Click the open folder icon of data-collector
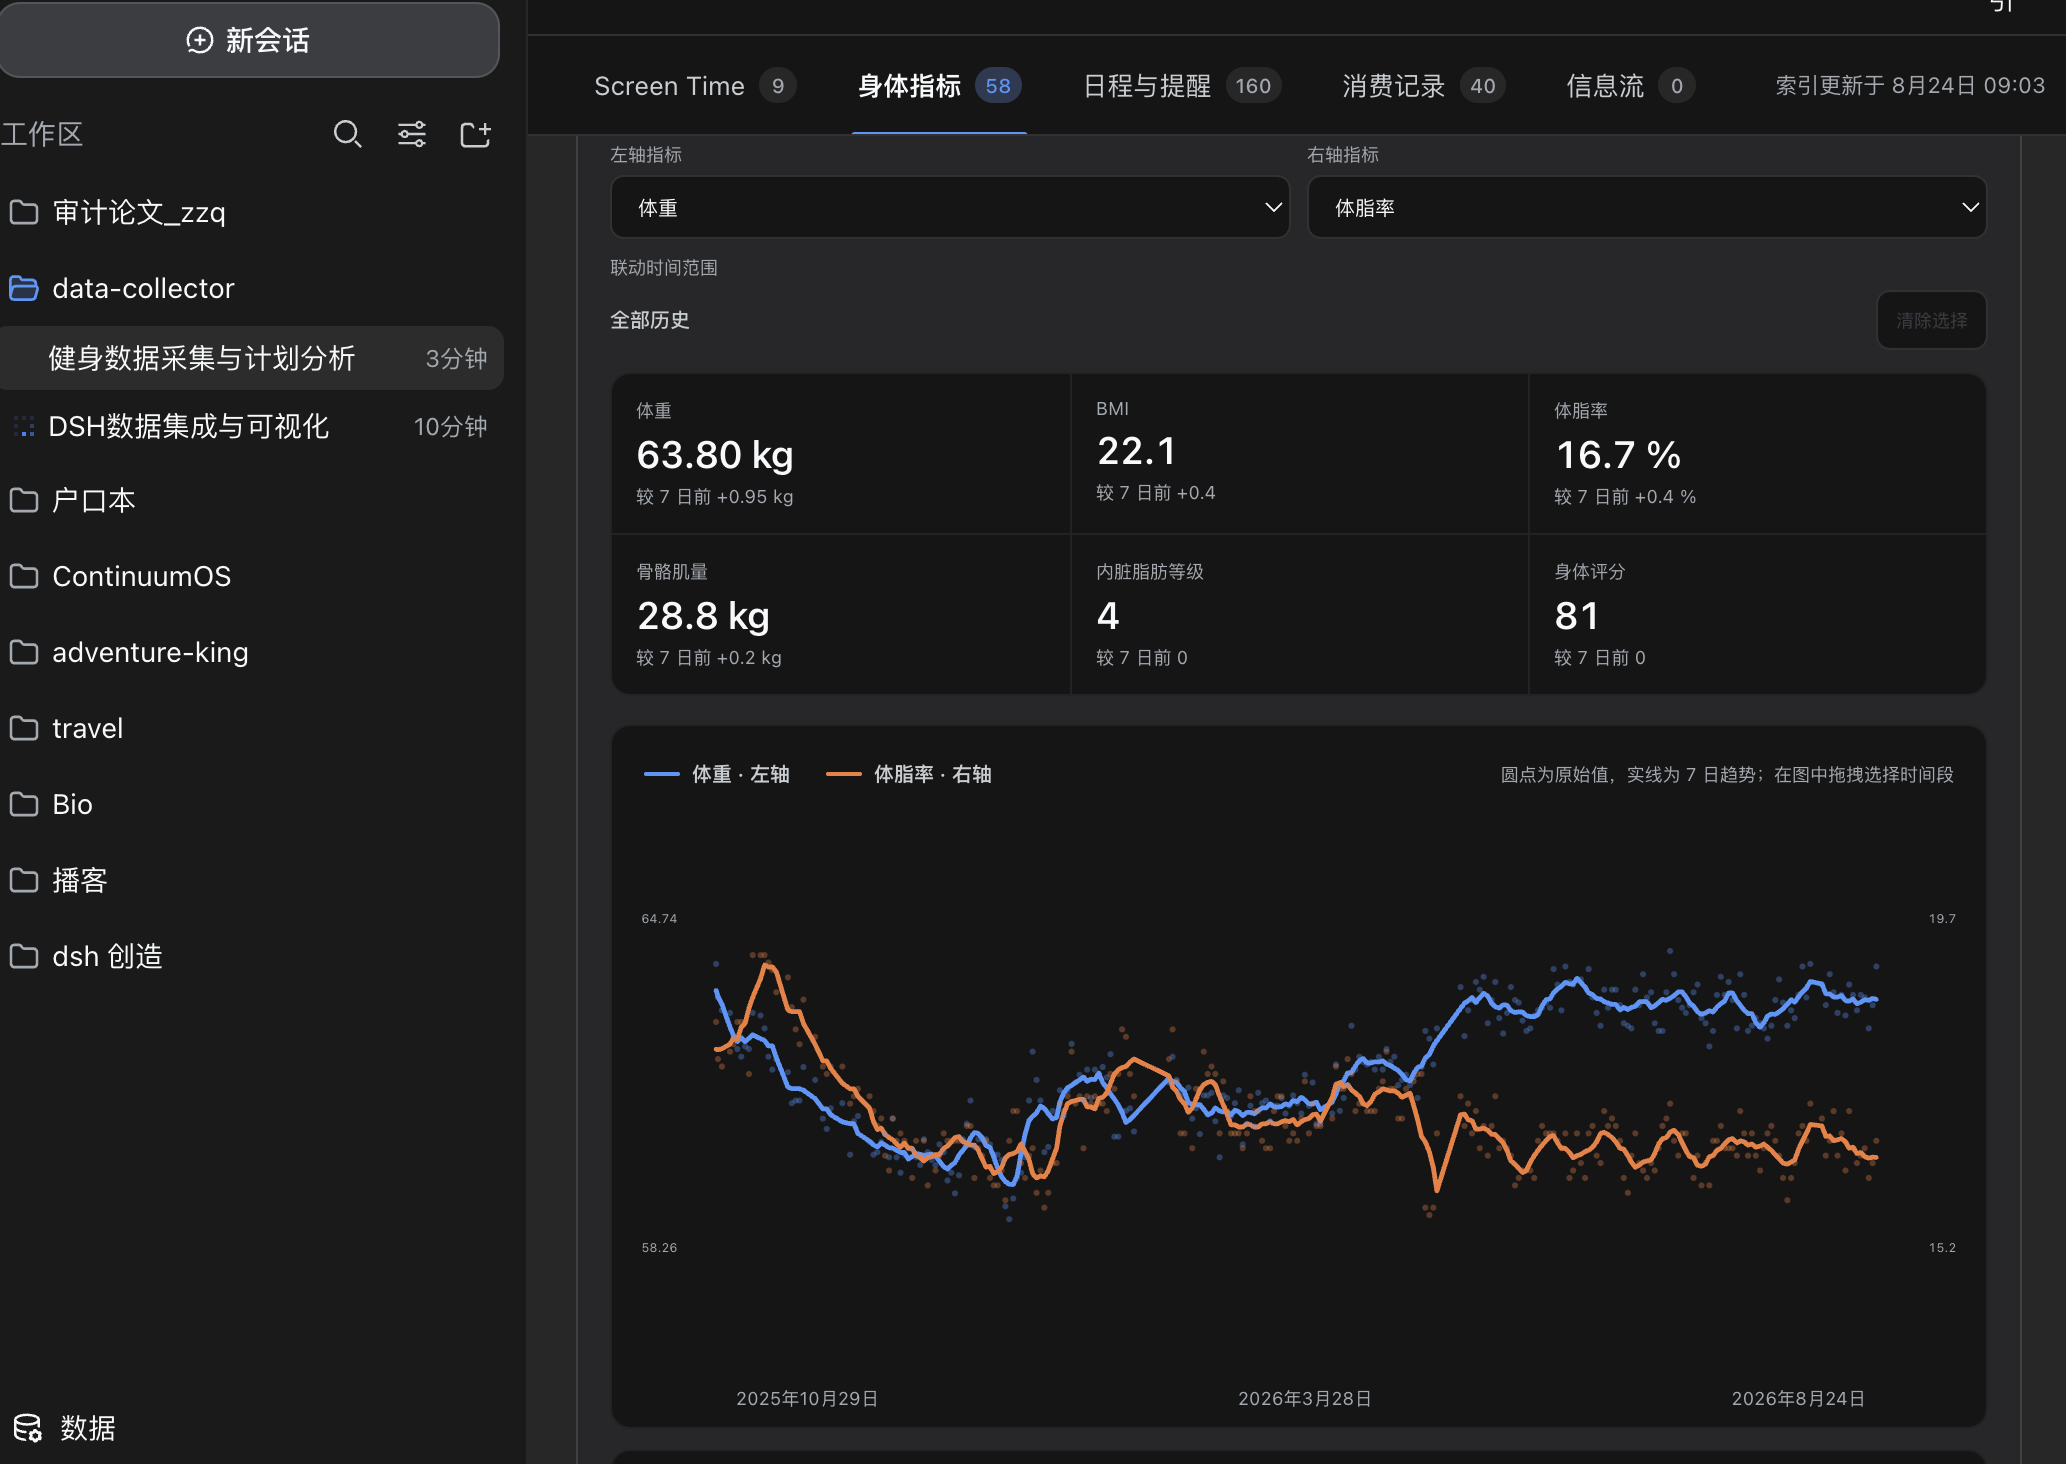The height and width of the screenshot is (1464, 2066). 24,288
